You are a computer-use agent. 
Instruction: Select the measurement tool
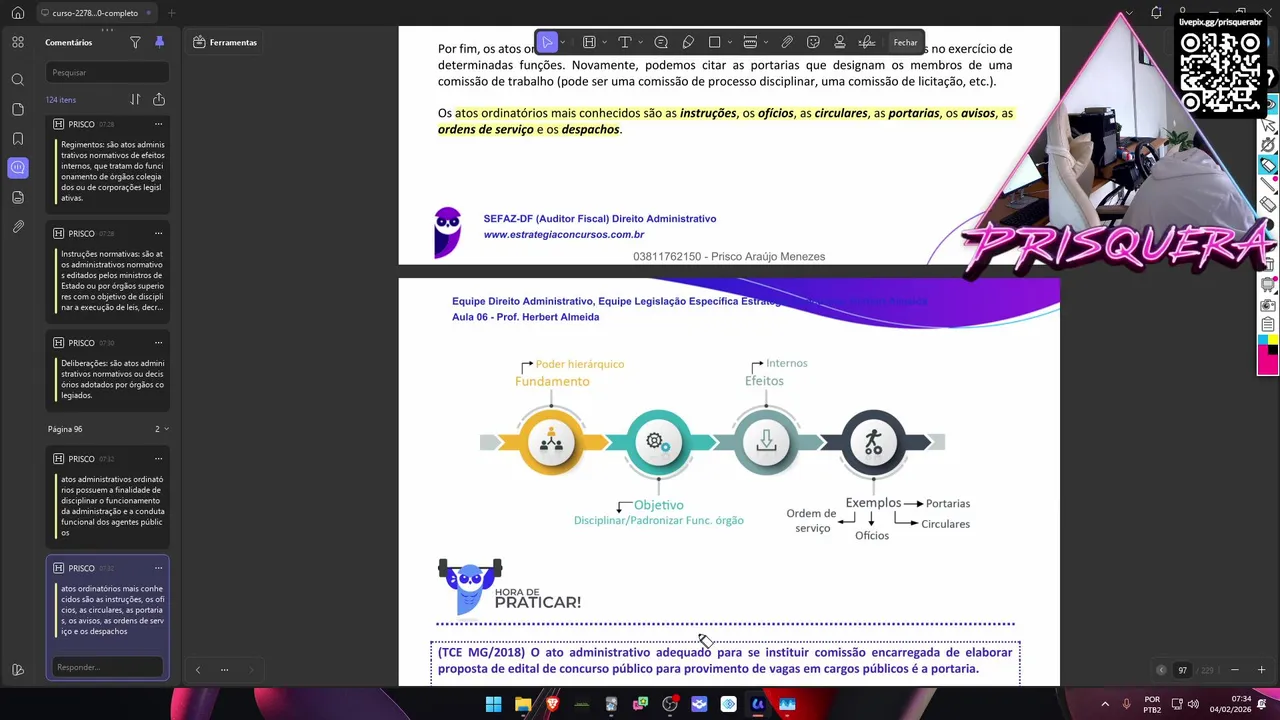[750, 42]
